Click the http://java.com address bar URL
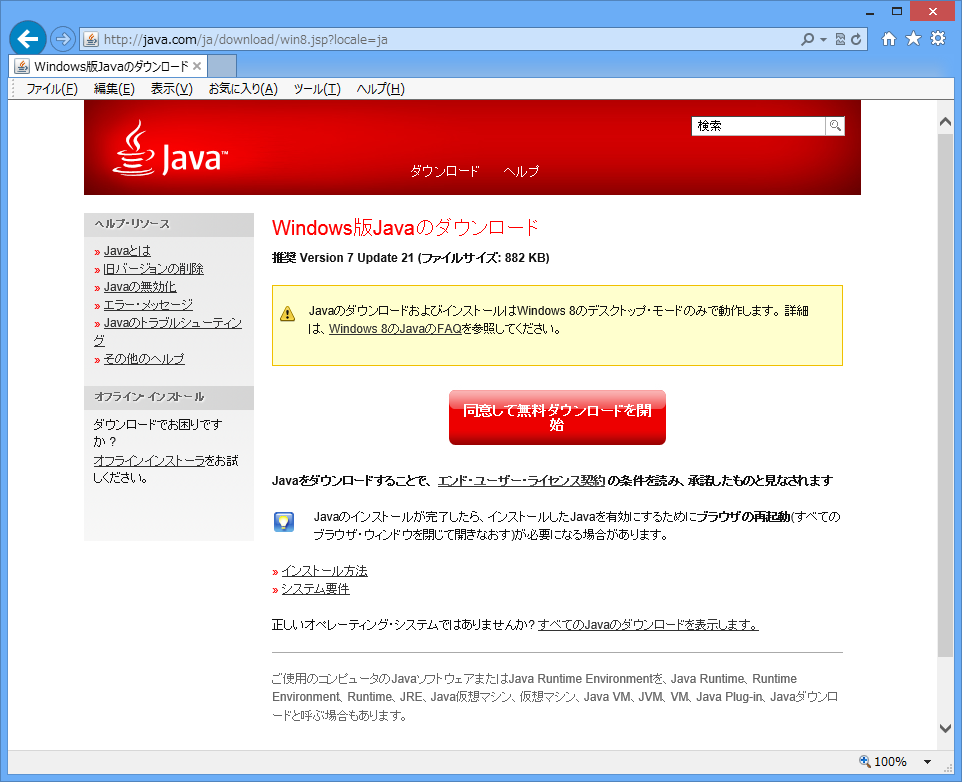This screenshot has height=782, width=962. (245, 39)
